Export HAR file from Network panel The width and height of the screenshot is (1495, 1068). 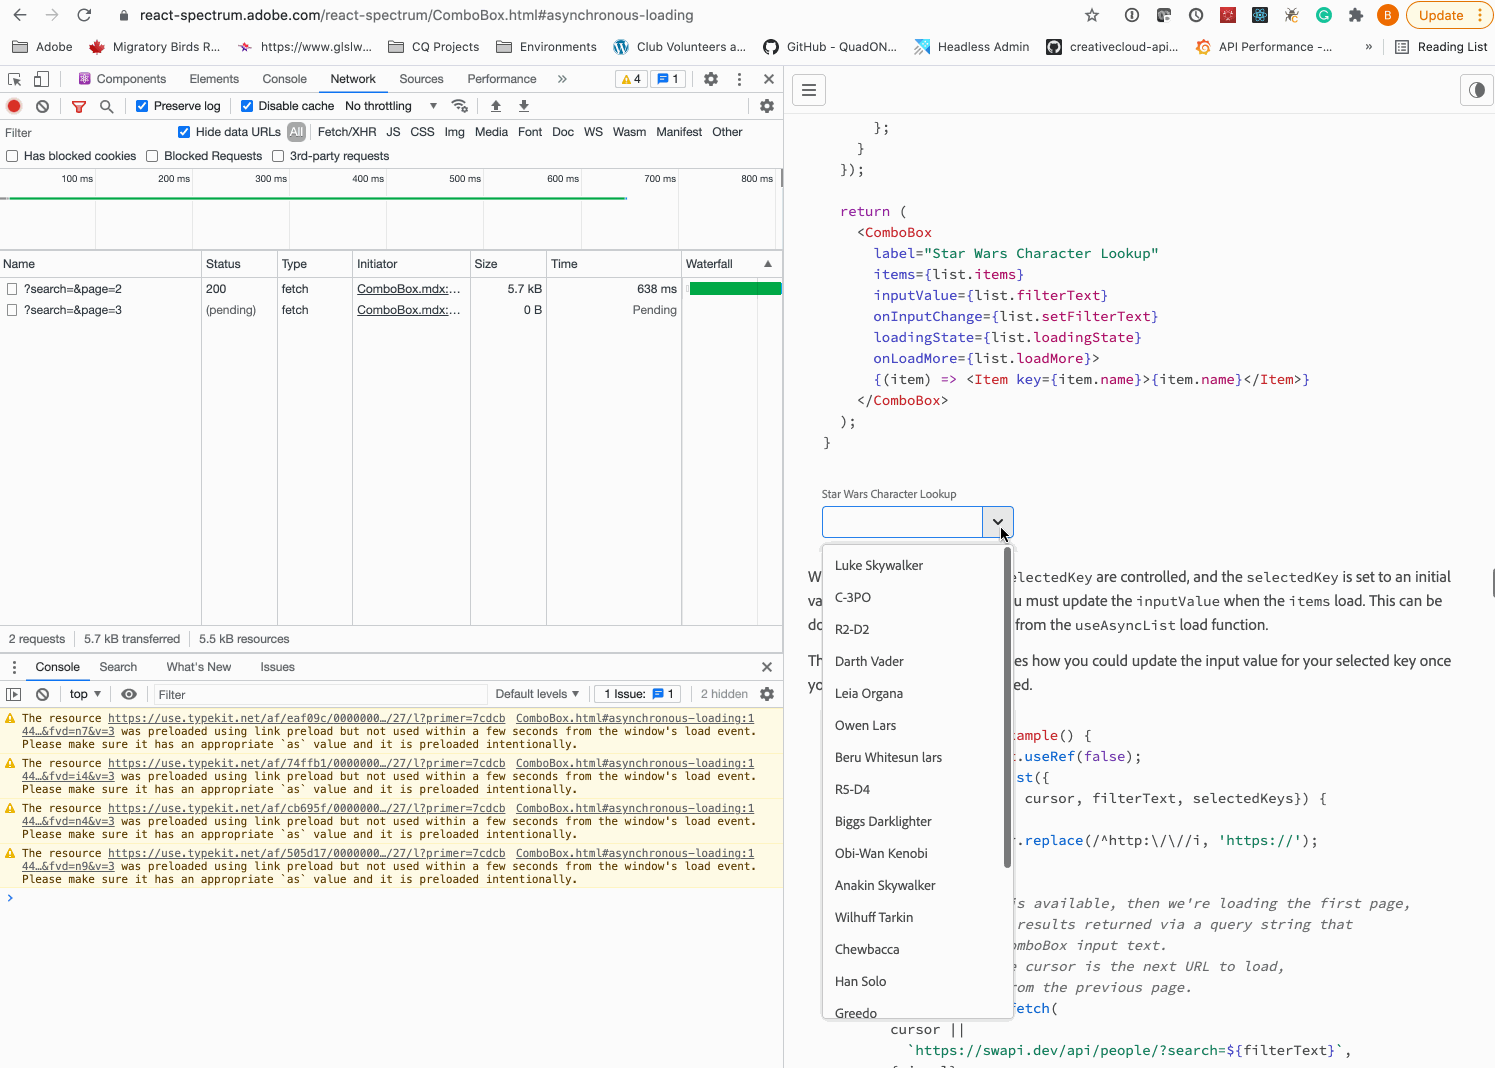[x=523, y=105]
